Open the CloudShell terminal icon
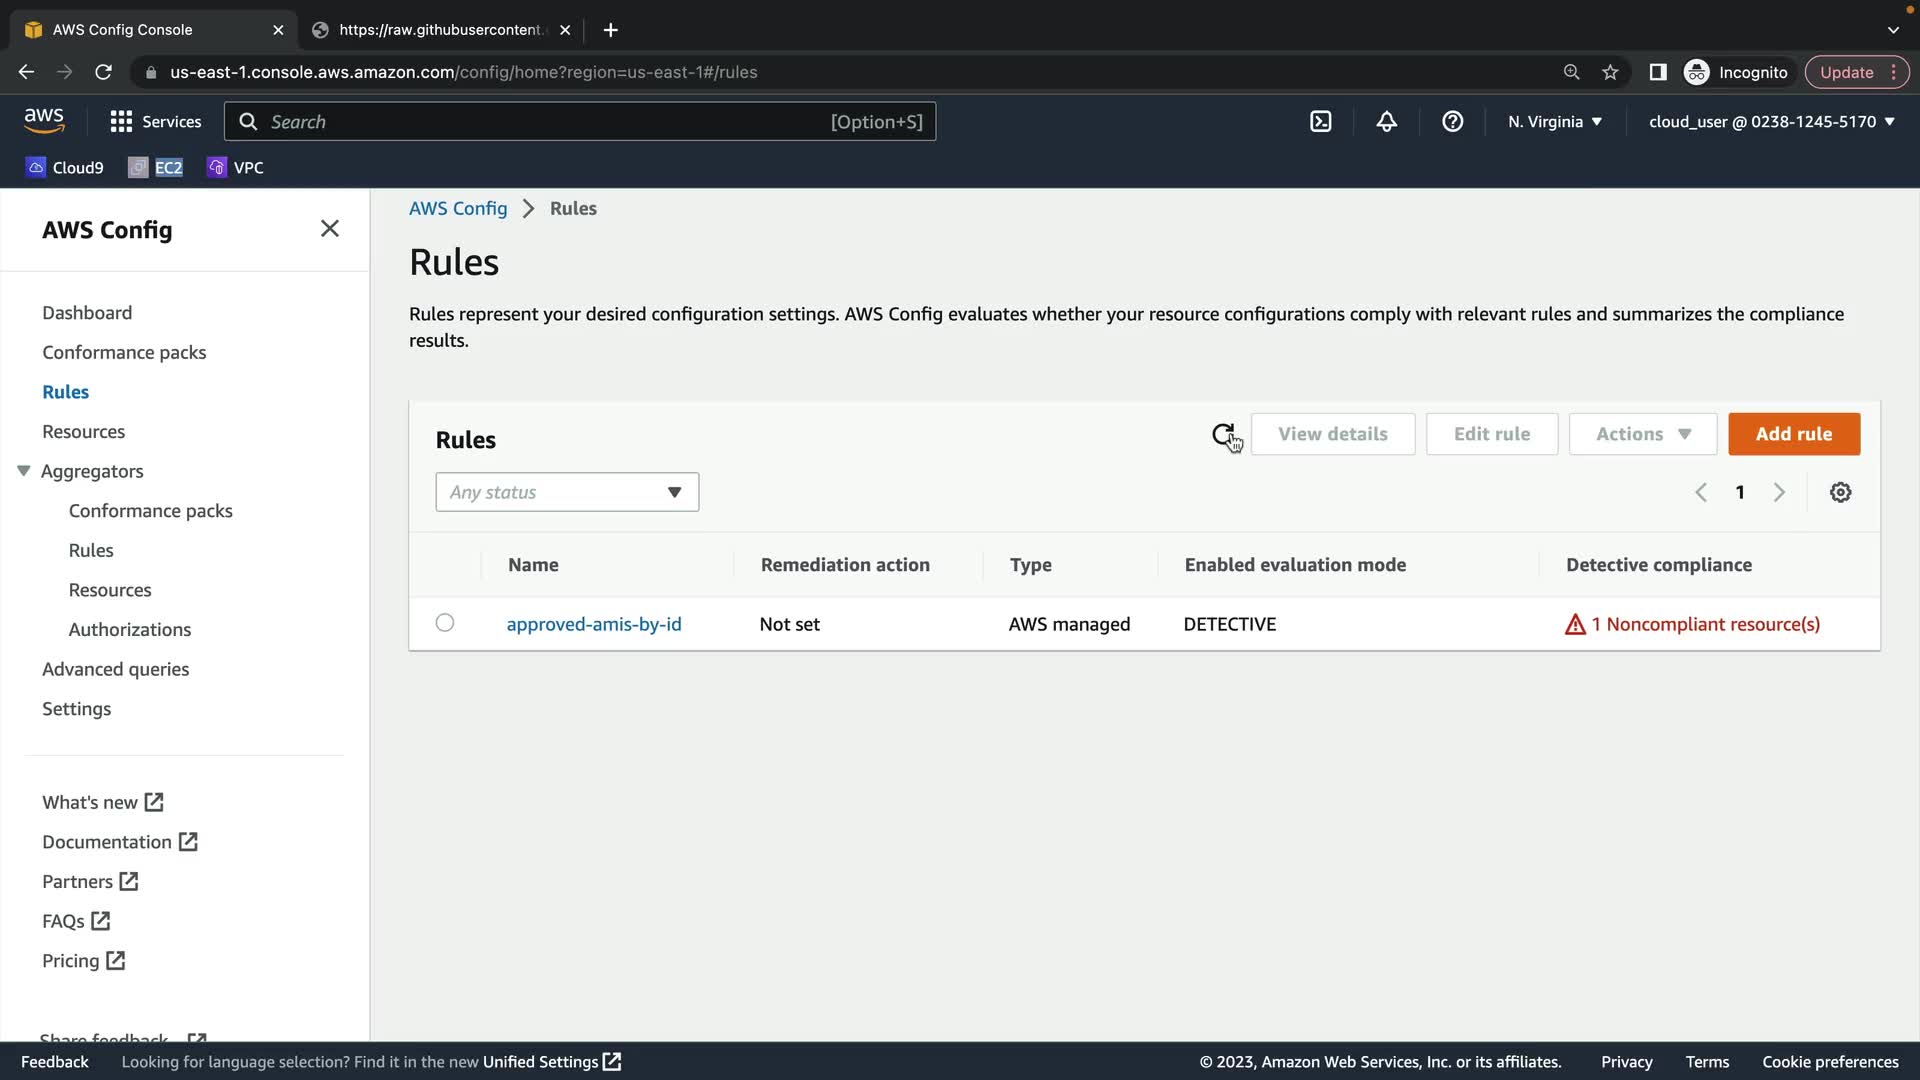Screen dimensions: 1920x1080 pos(1320,122)
